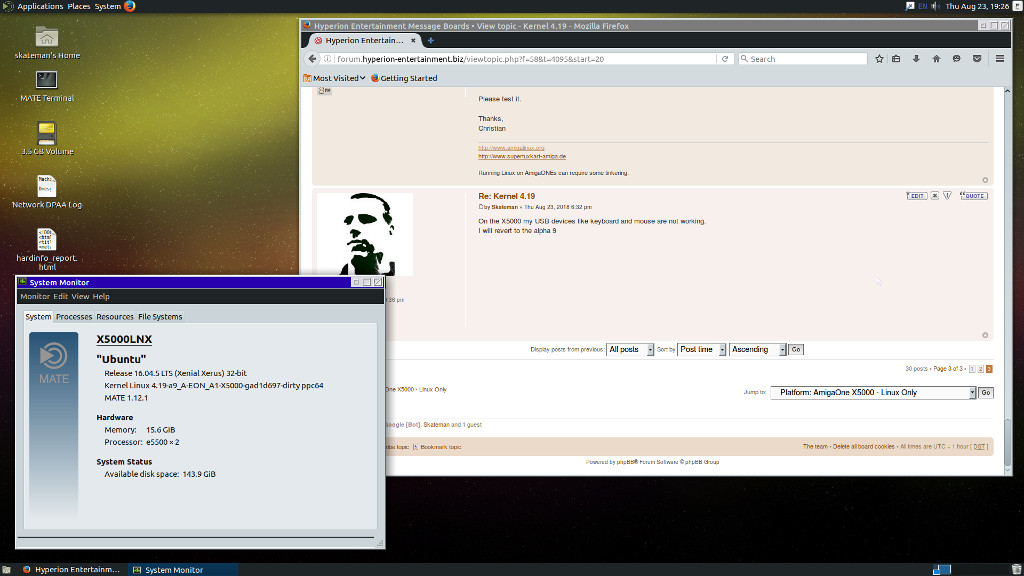This screenshot has height=576, width=1024.
Task: Select the System tab
Action: tap(38, 317)
